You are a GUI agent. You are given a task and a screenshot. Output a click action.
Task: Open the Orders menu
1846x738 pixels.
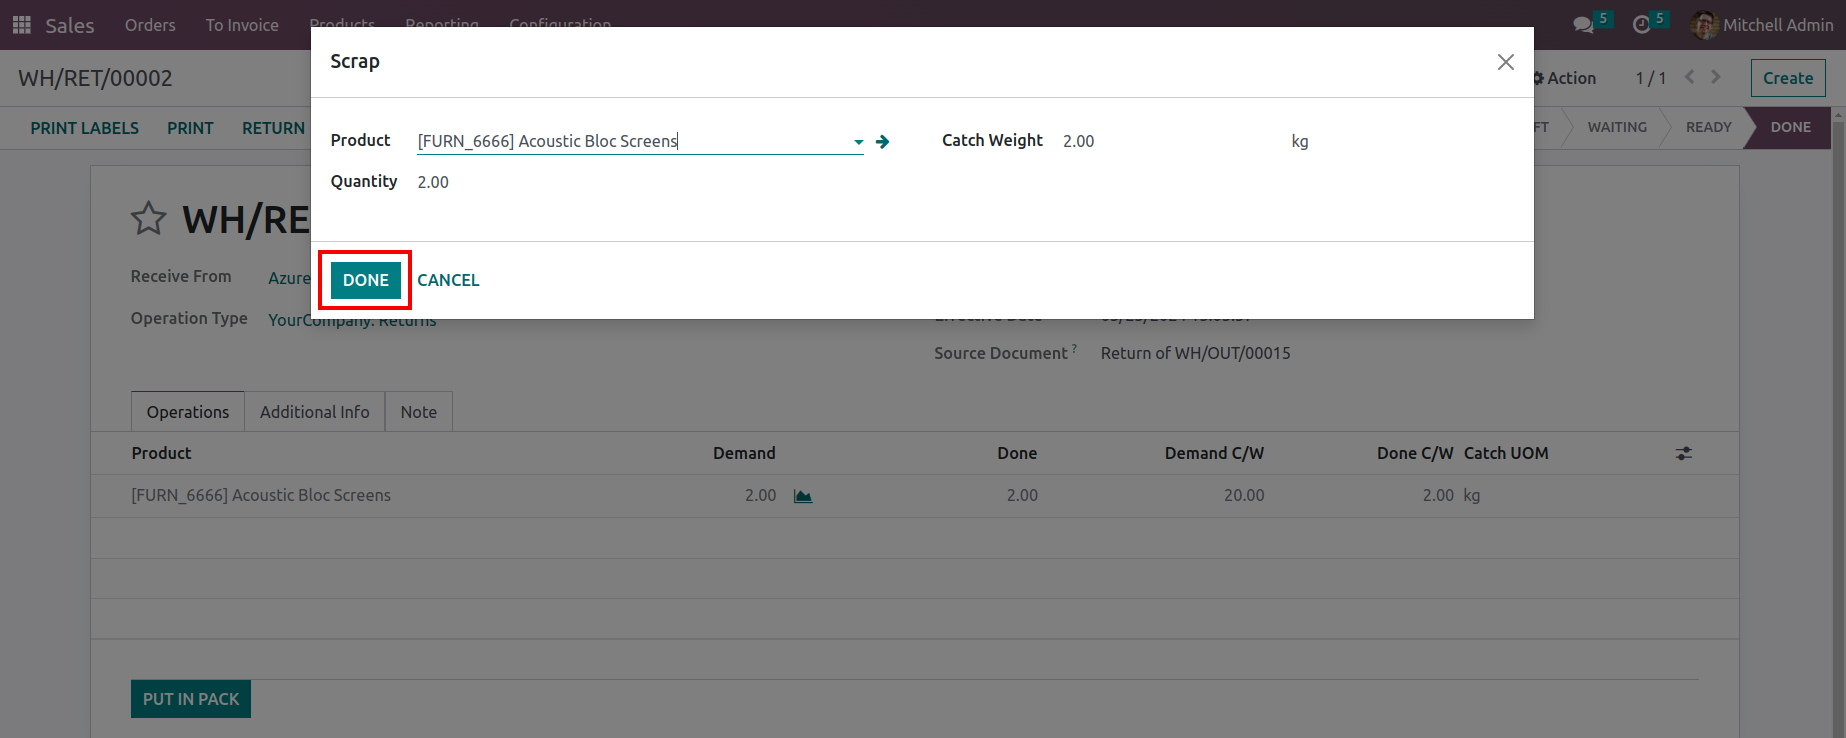[150, 25]
